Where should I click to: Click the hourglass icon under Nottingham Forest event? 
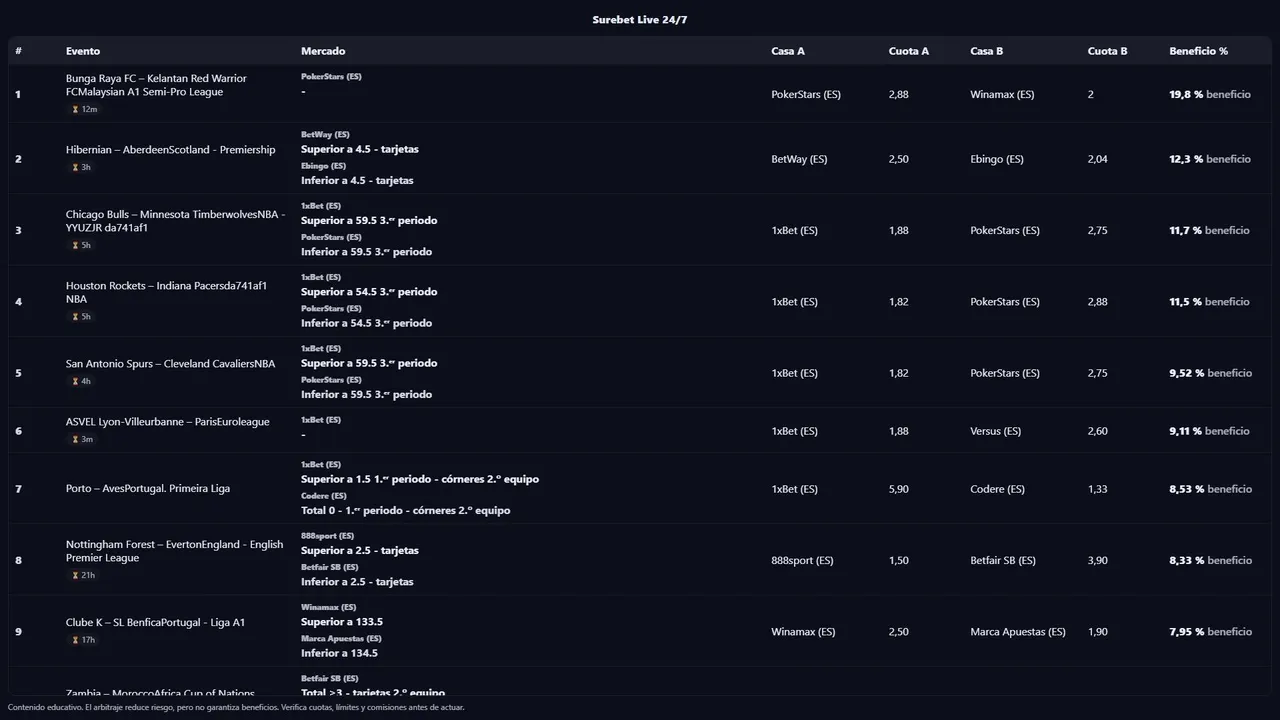coord(75,575)
